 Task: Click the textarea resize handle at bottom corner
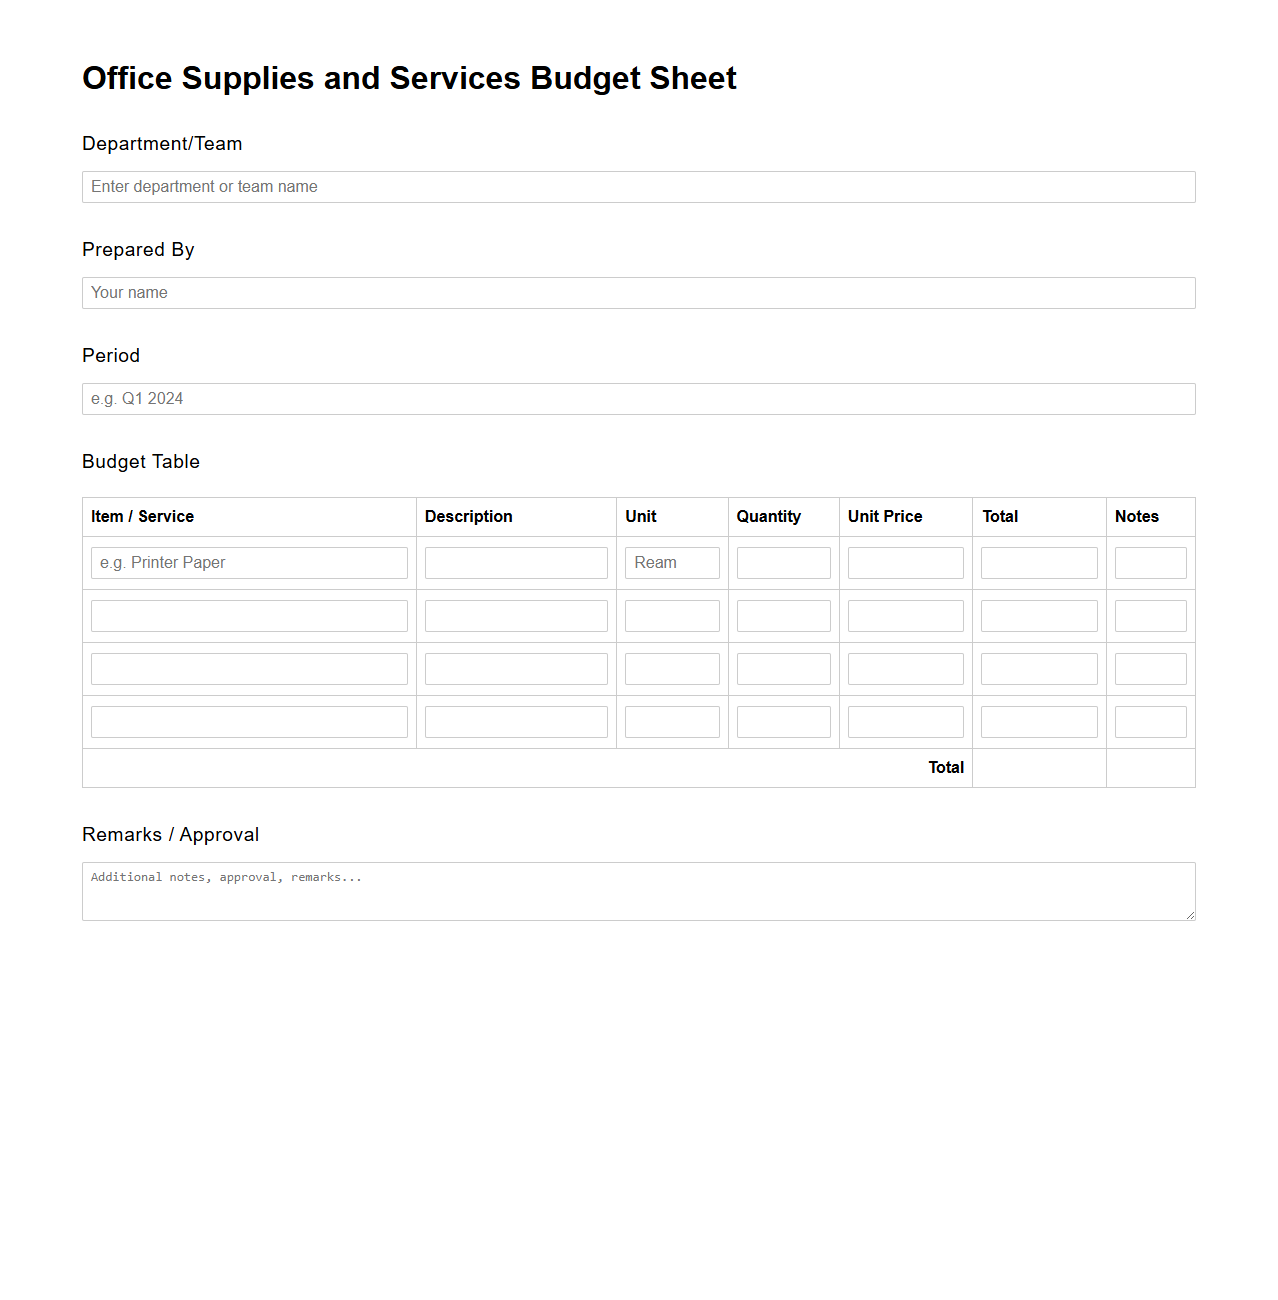pos(1190,915)
